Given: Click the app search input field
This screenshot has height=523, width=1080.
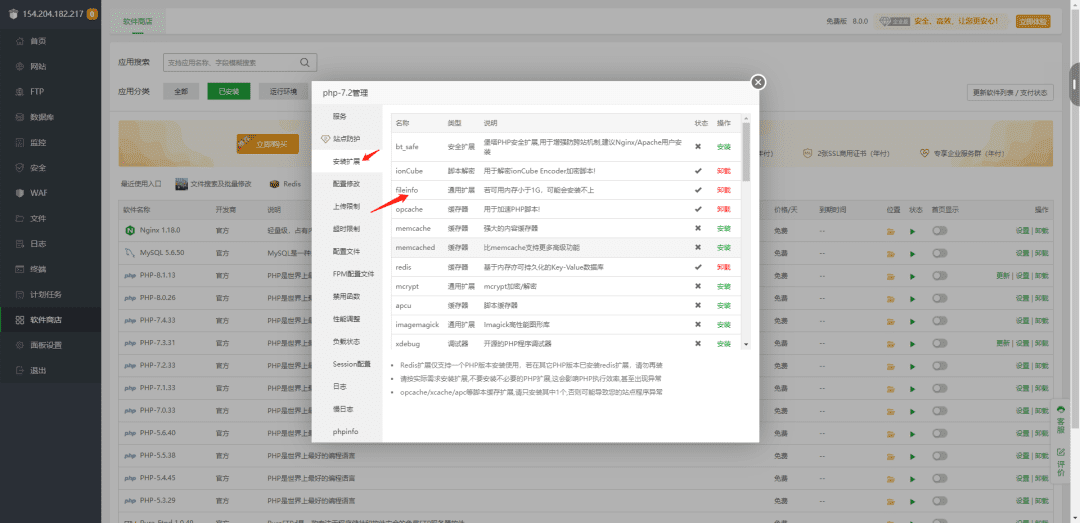Looking at the screenshot, I should tap(240, 62).
